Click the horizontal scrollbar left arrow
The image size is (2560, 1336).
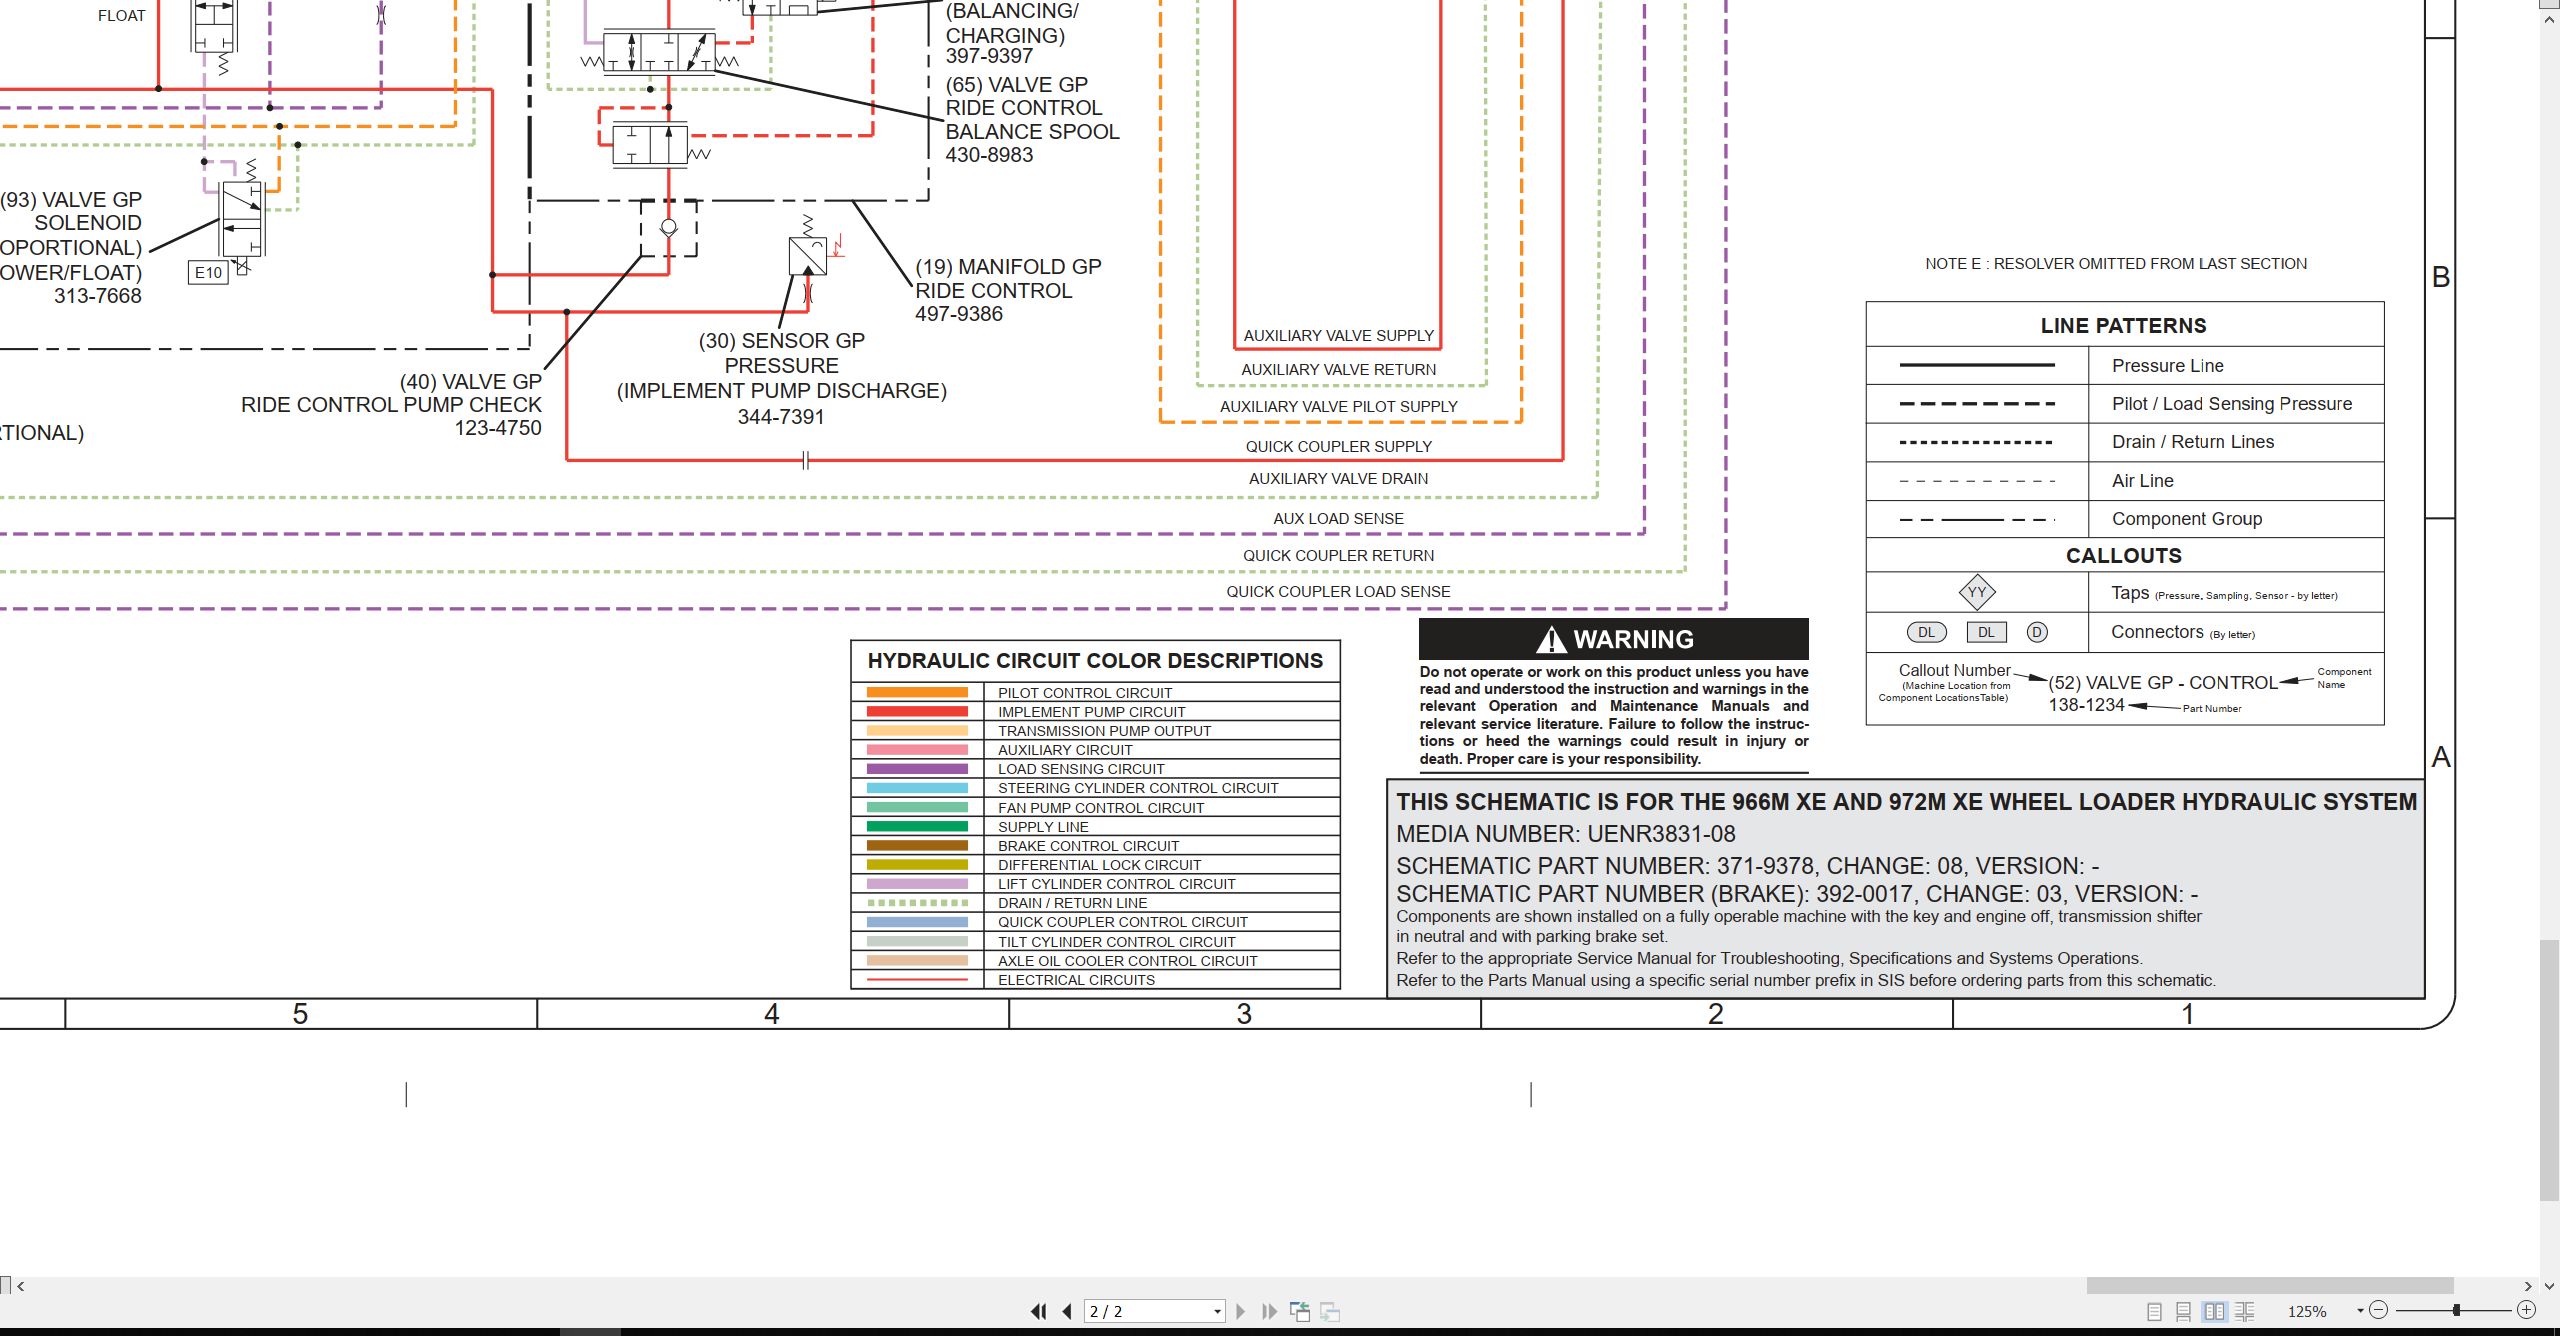coord(21,1286)
